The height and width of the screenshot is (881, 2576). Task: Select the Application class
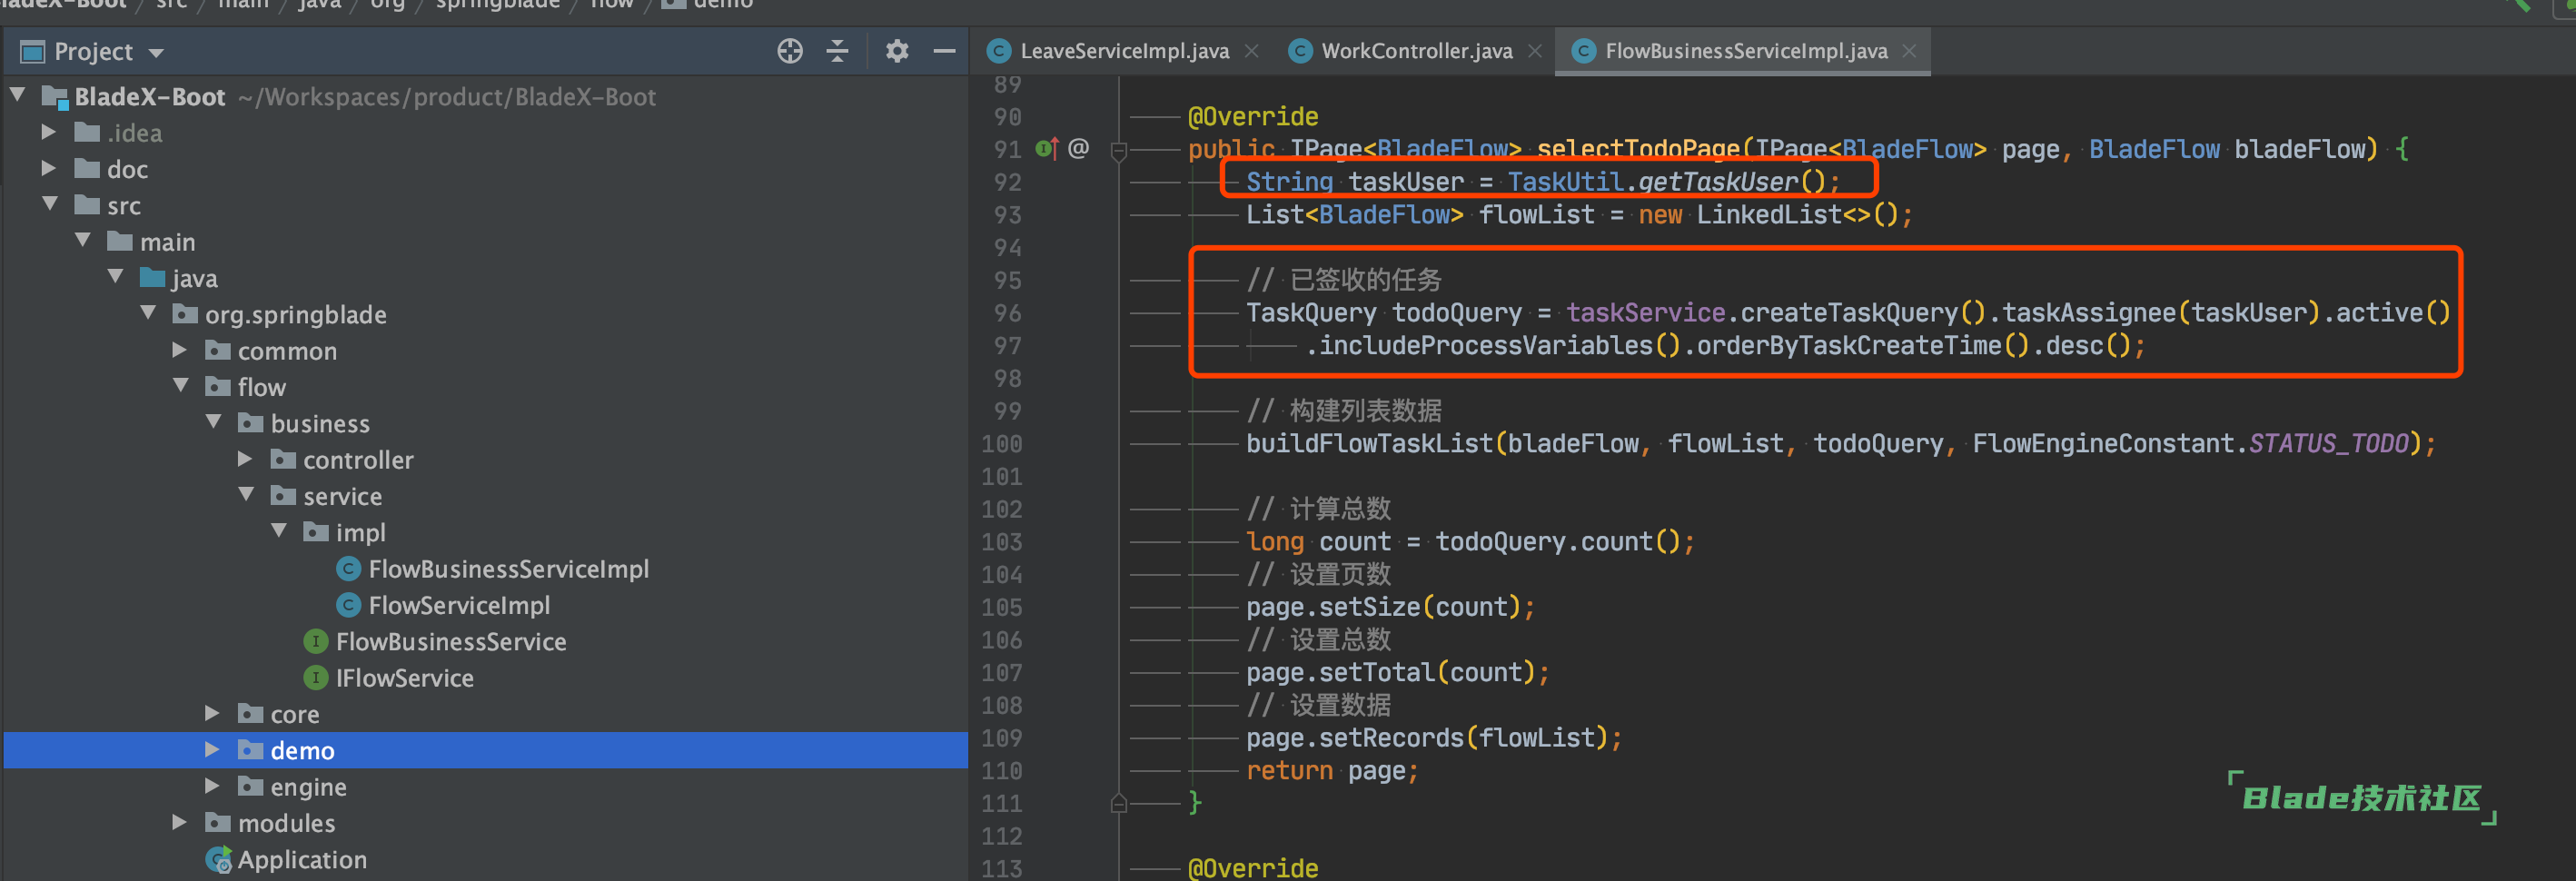point(302,860)
